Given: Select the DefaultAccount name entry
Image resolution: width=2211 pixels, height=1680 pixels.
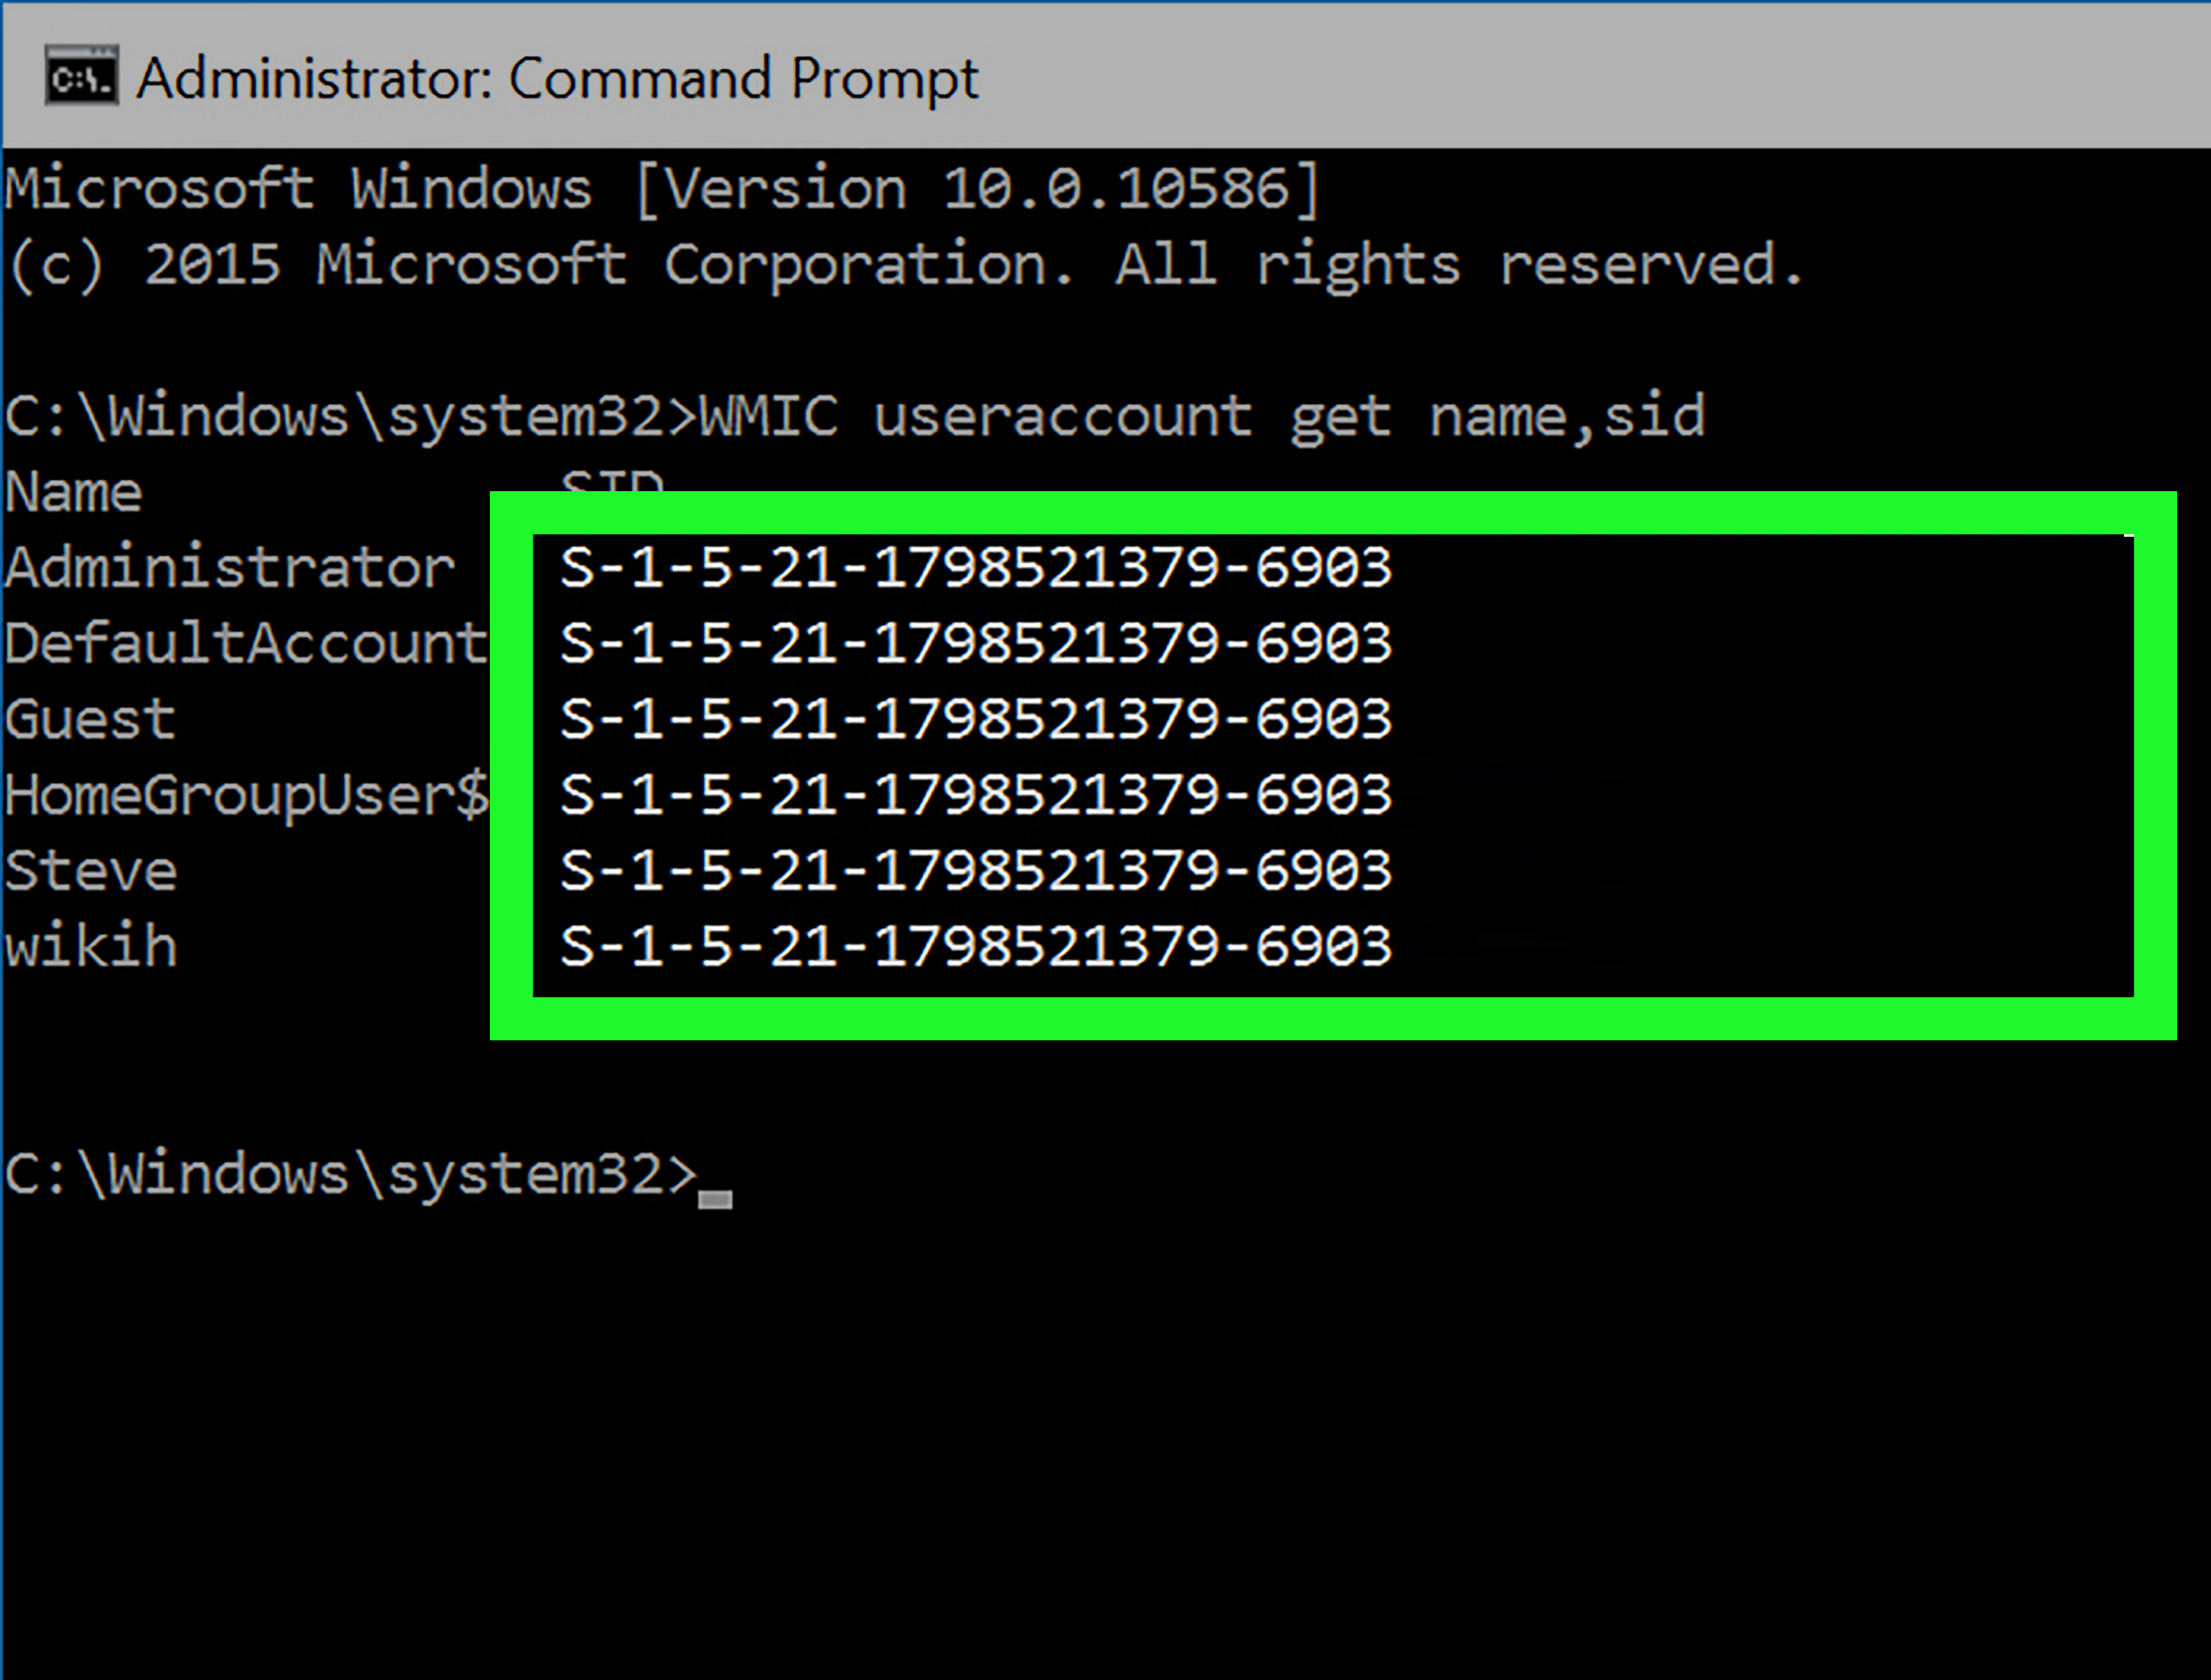Looking at the screenshot, I should point(246,643).
